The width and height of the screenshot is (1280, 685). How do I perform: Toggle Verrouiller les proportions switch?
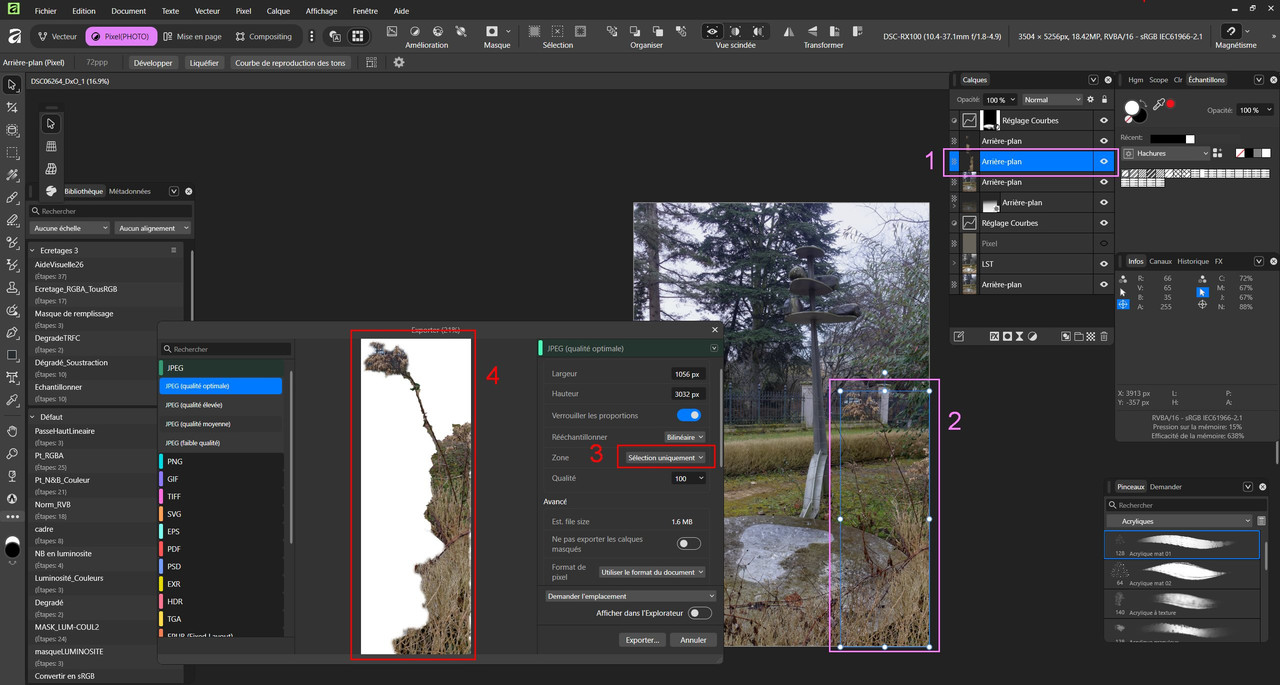click(689, 415)
